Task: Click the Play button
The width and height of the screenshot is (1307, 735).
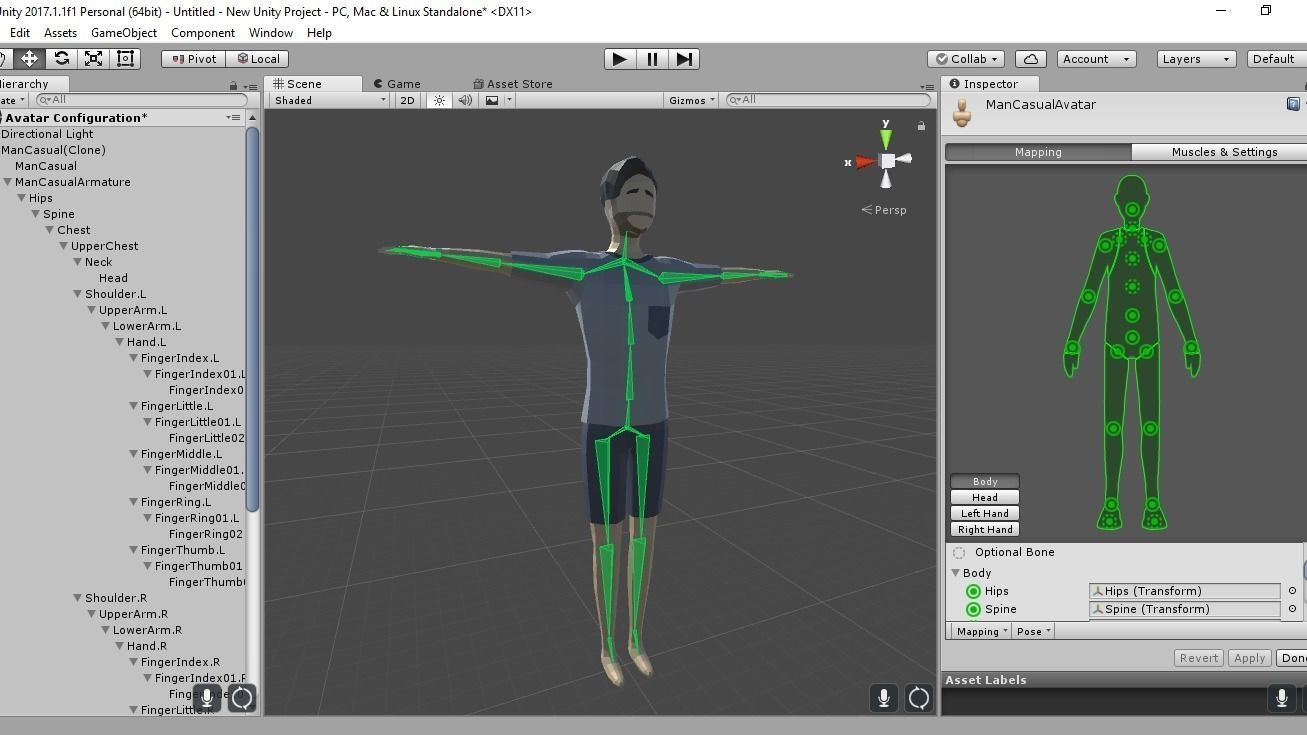Action: coord(620,59)
